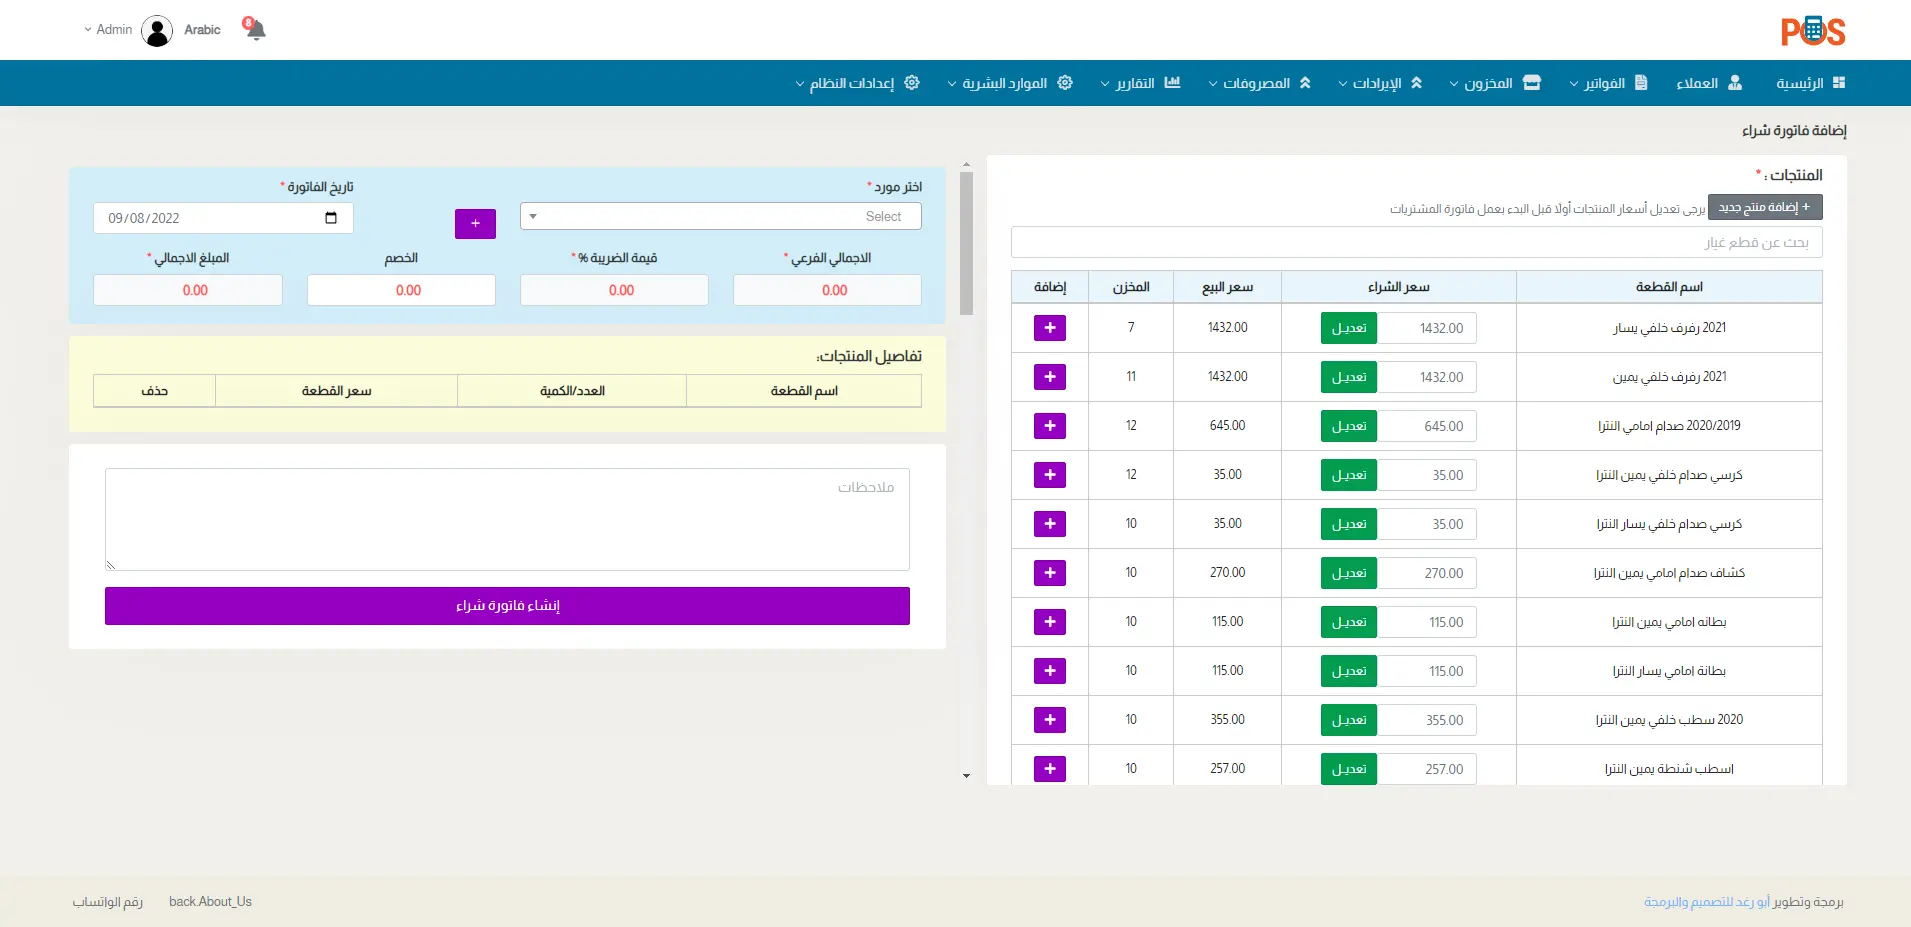
Task: Add كشاف صدام امامي يمين النترا with plus icon
Action: (1049, 573)
